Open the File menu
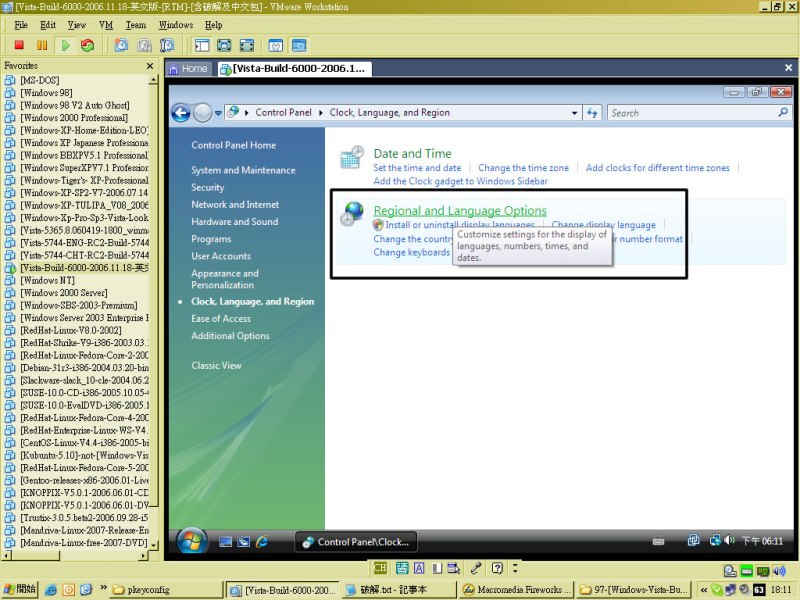The height and width of the screenshot is (600, 800). pos(21,25)
